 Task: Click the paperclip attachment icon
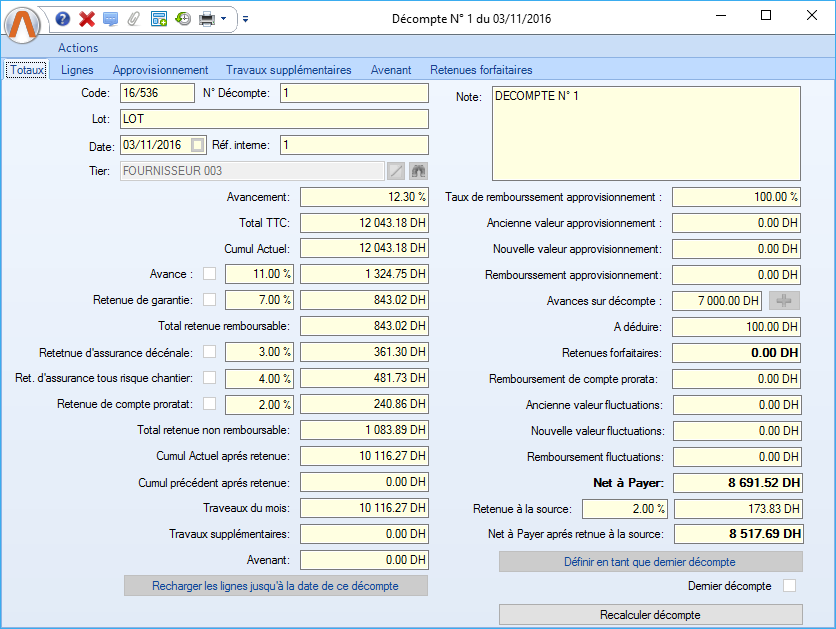click(133, 19)
